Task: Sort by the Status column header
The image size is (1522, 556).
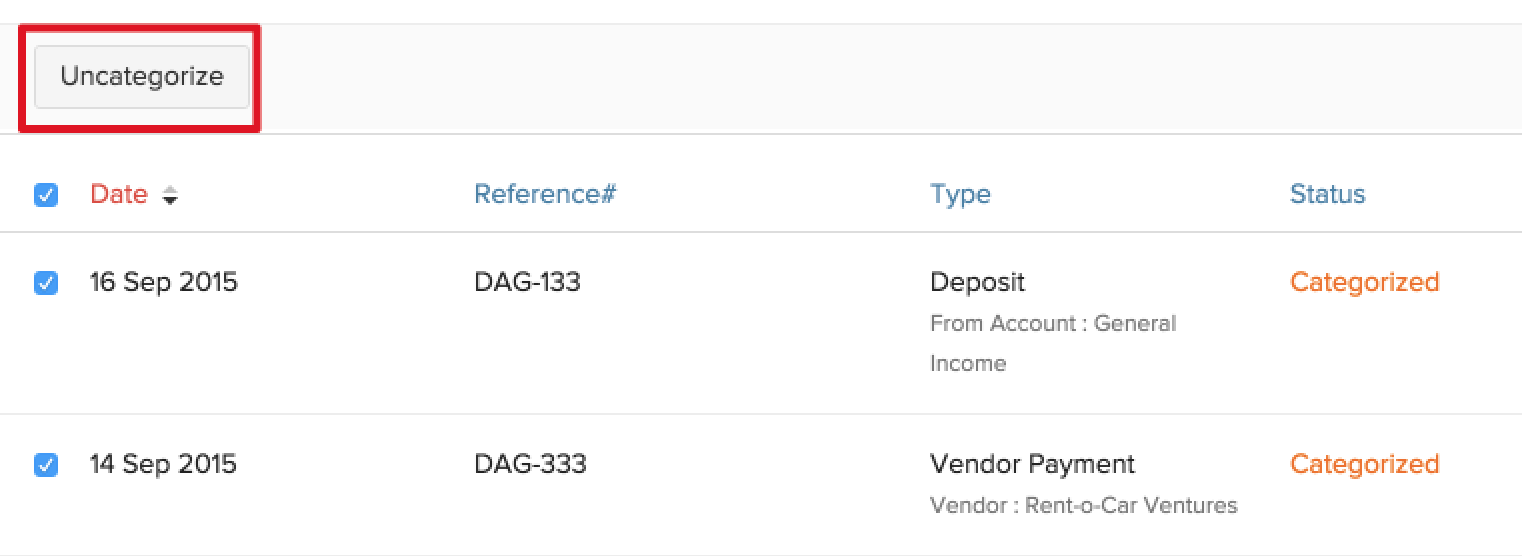Action: point(1327,194)
